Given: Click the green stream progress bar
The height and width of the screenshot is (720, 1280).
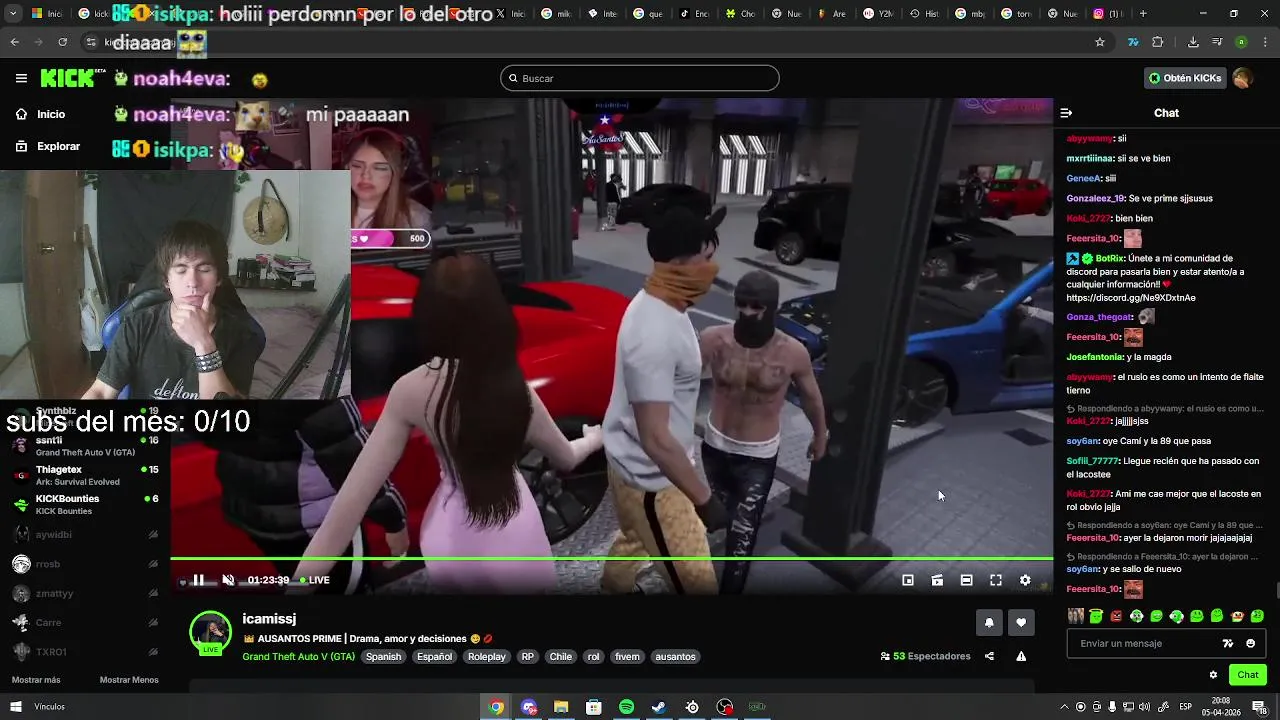Looking at the screenshot, I should 611,558.
